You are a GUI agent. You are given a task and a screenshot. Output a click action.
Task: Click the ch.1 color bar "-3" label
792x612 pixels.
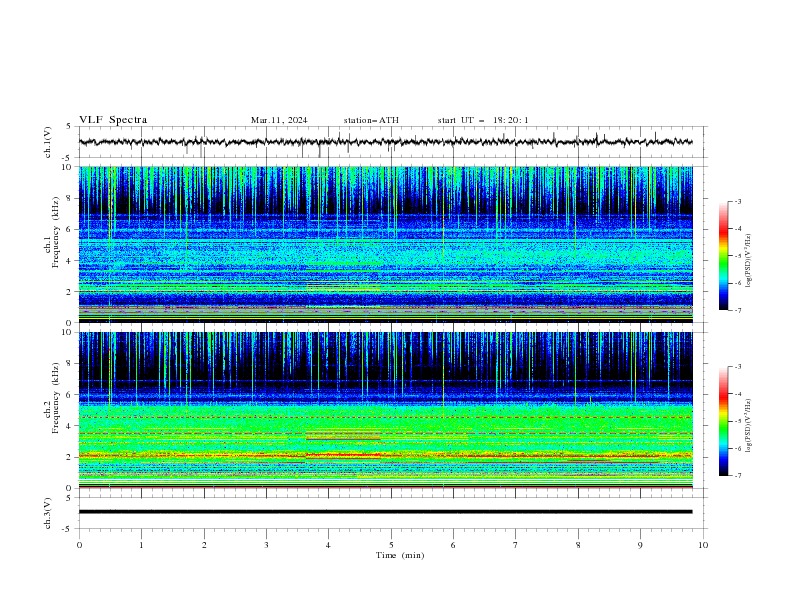pyautogui.click(x=738, y=201)
